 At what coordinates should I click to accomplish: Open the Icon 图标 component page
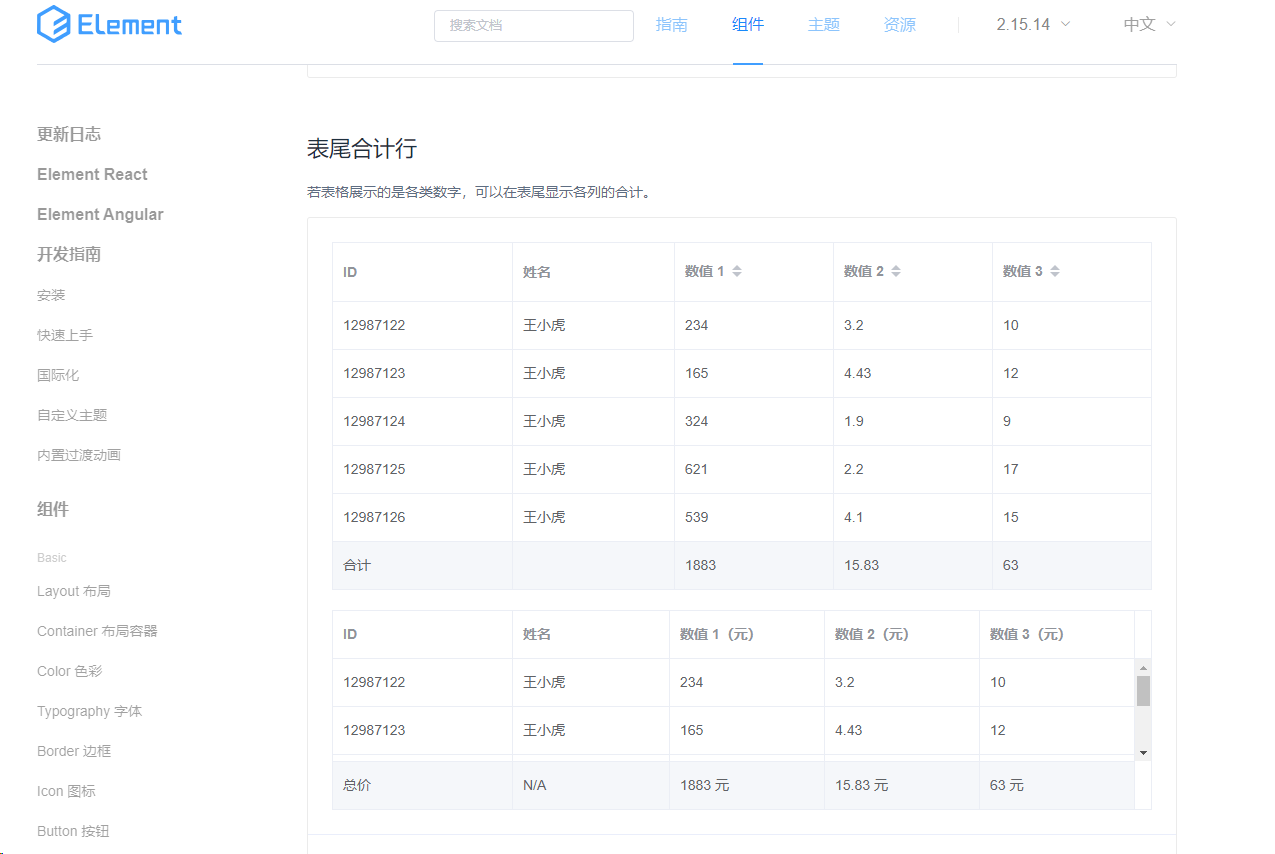point(66,791)
